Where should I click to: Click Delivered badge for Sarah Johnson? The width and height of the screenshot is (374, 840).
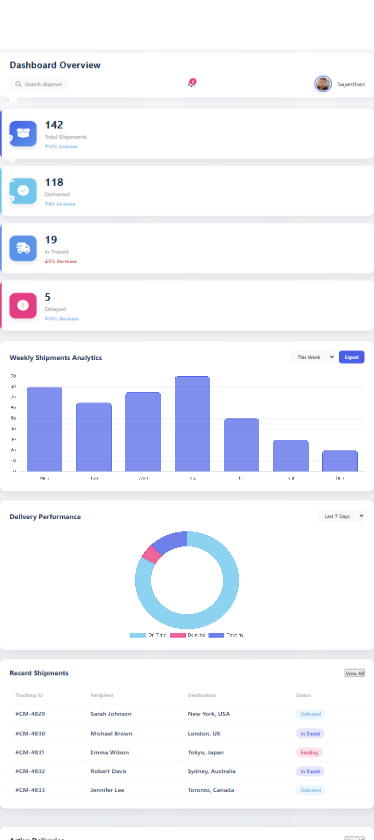pyautogui.click(x=311, y=714)
